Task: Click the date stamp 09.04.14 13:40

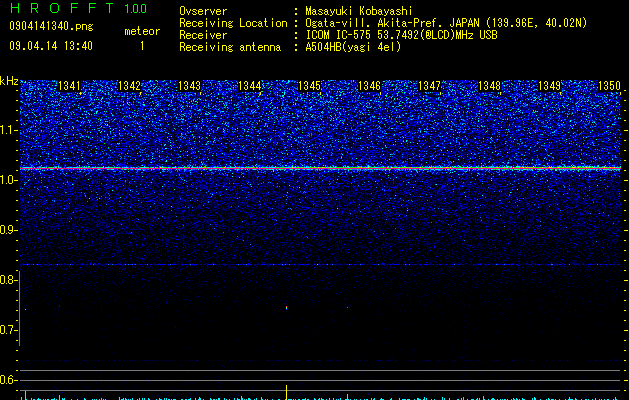Action: click(51, 46)
